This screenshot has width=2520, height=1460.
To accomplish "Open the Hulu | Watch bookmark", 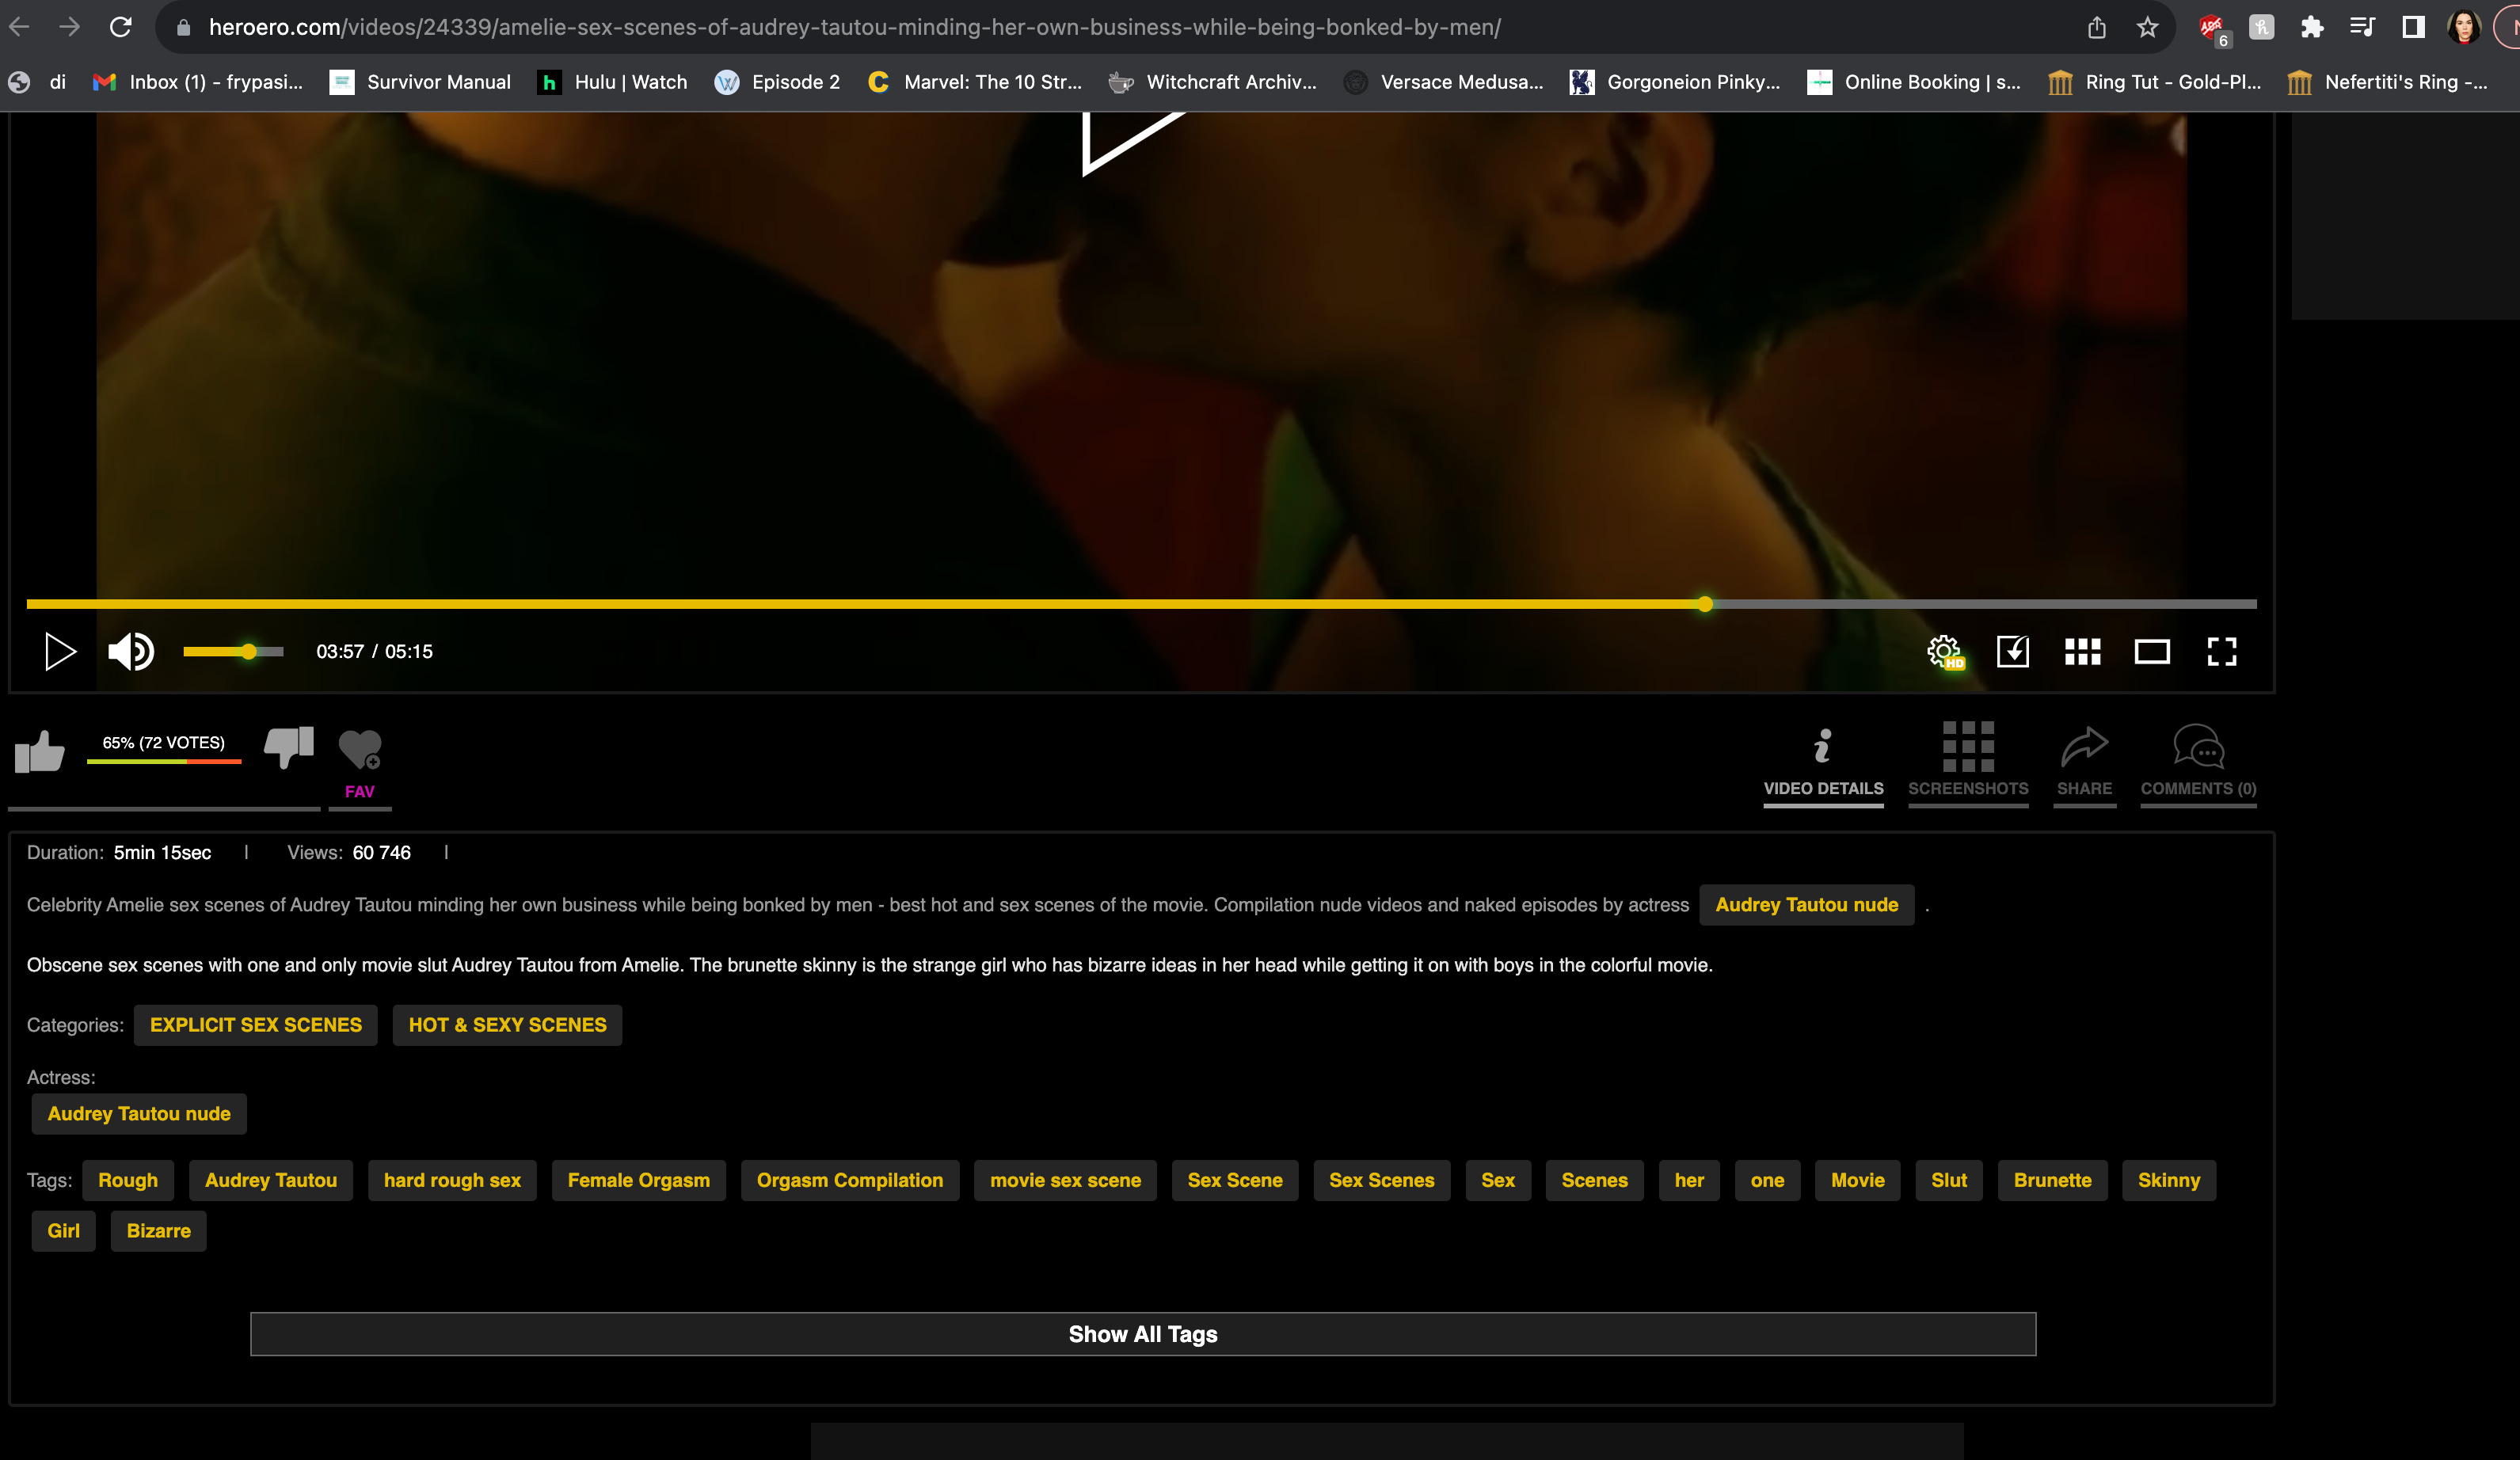I will [x=612, y=82].
